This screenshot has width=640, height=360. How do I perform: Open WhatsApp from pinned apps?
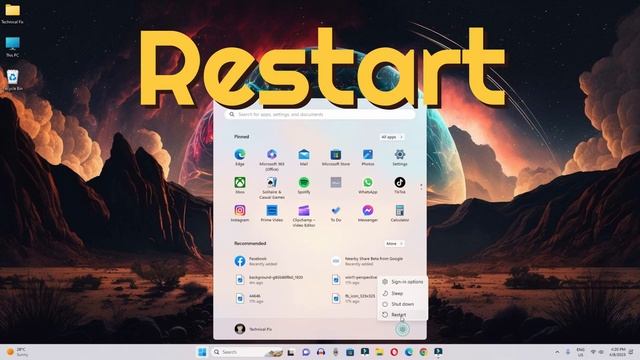click(368, 185)
